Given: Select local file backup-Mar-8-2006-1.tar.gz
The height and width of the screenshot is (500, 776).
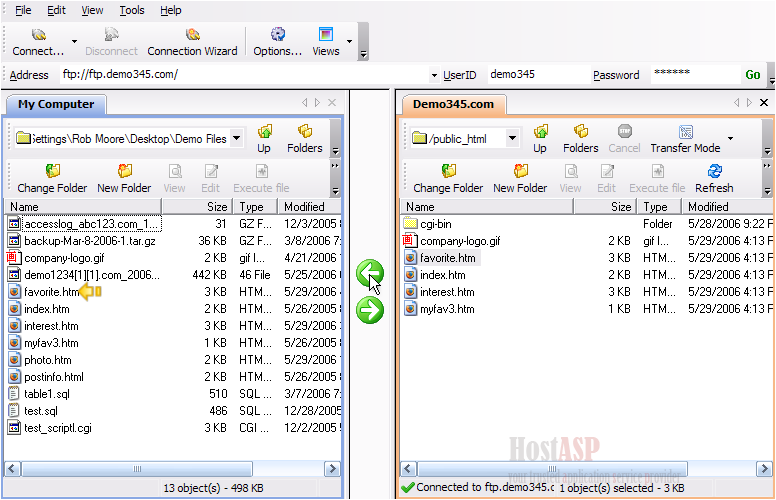Looking at the screenshot, I should 90,241.
